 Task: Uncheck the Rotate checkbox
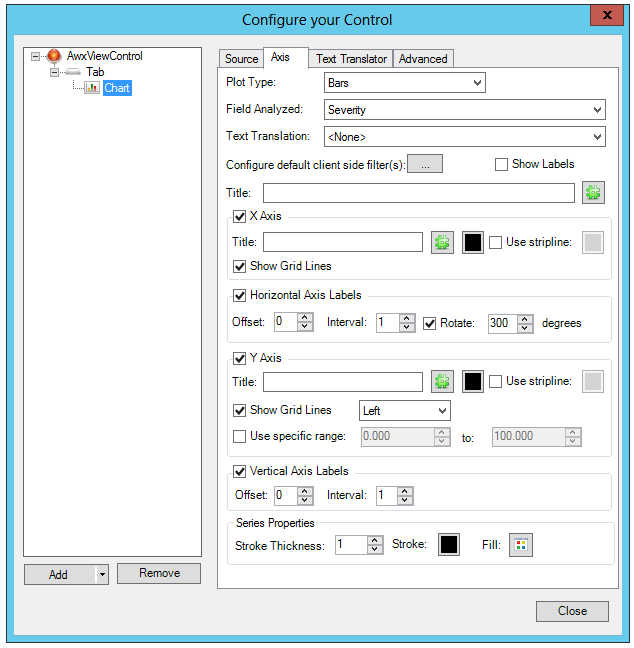(x=430, y=323)
